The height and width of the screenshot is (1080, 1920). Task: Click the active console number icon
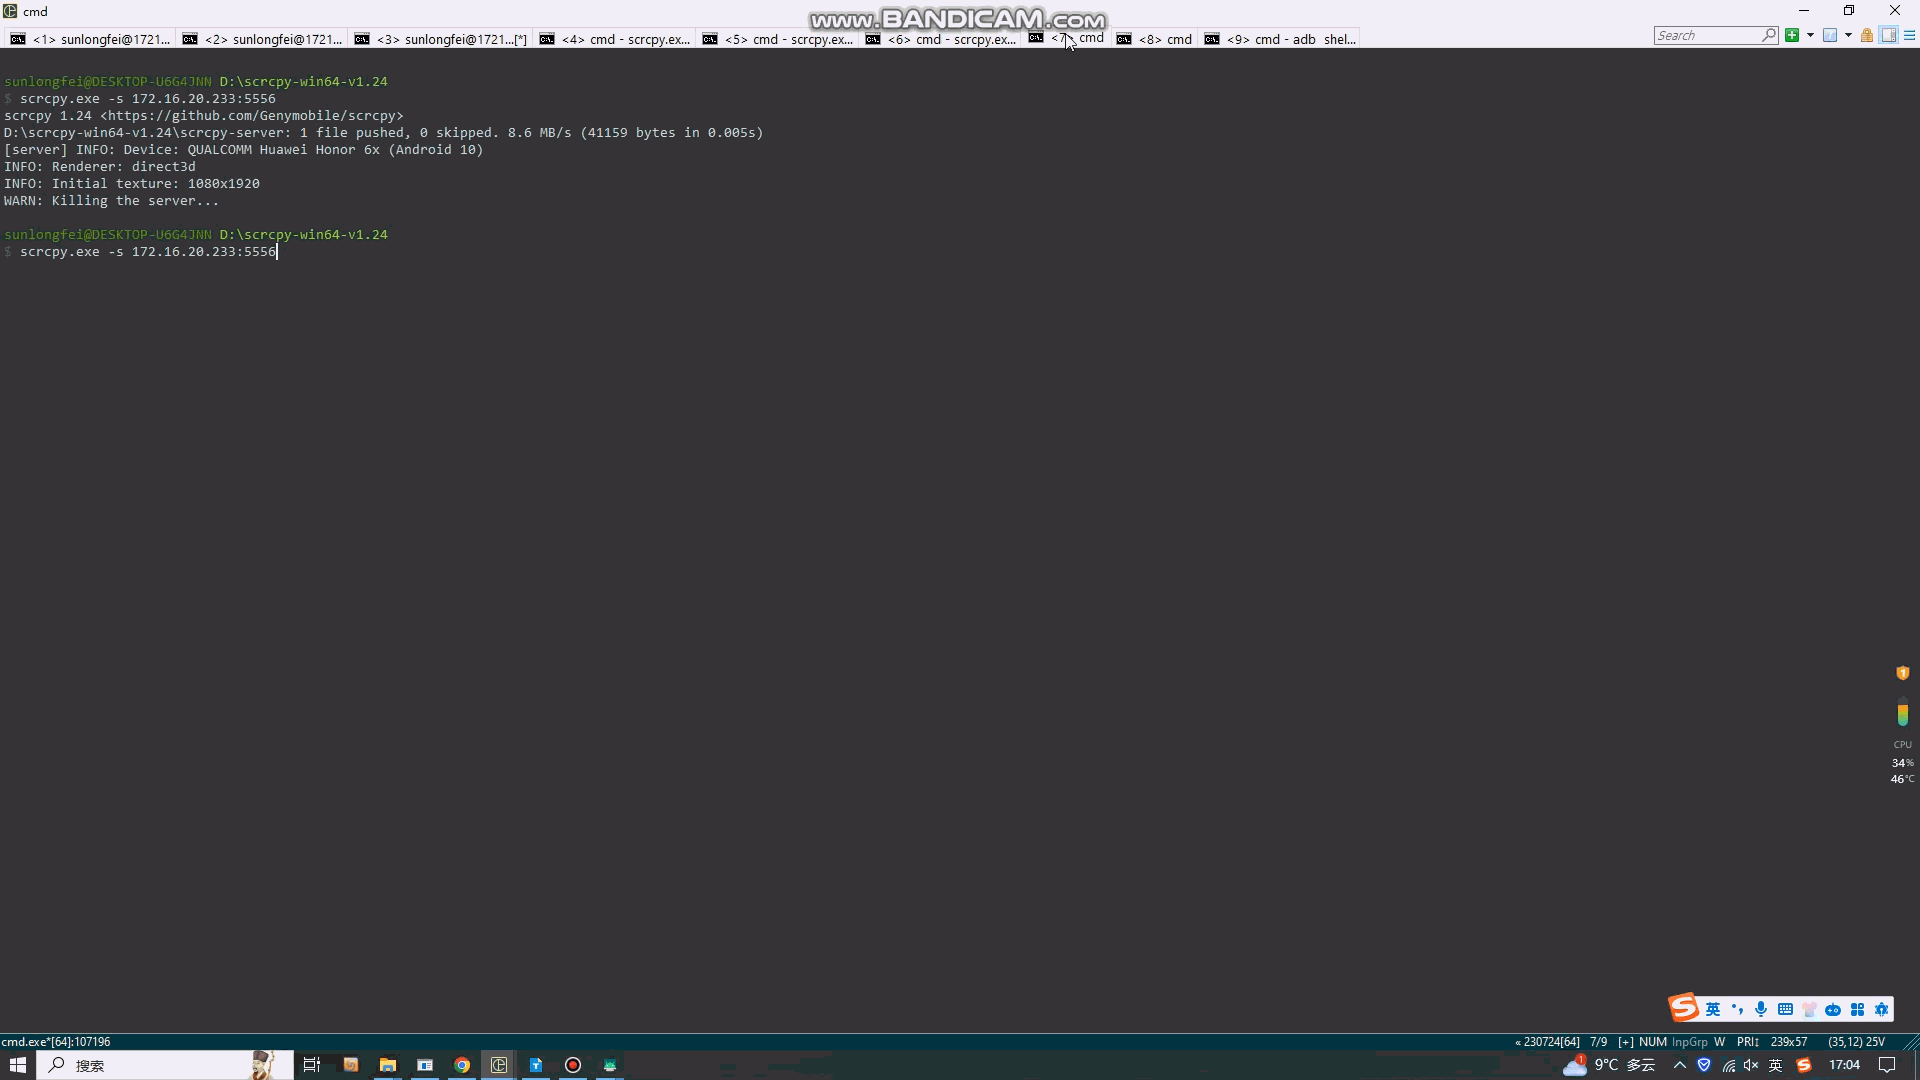click(1830, 35)
